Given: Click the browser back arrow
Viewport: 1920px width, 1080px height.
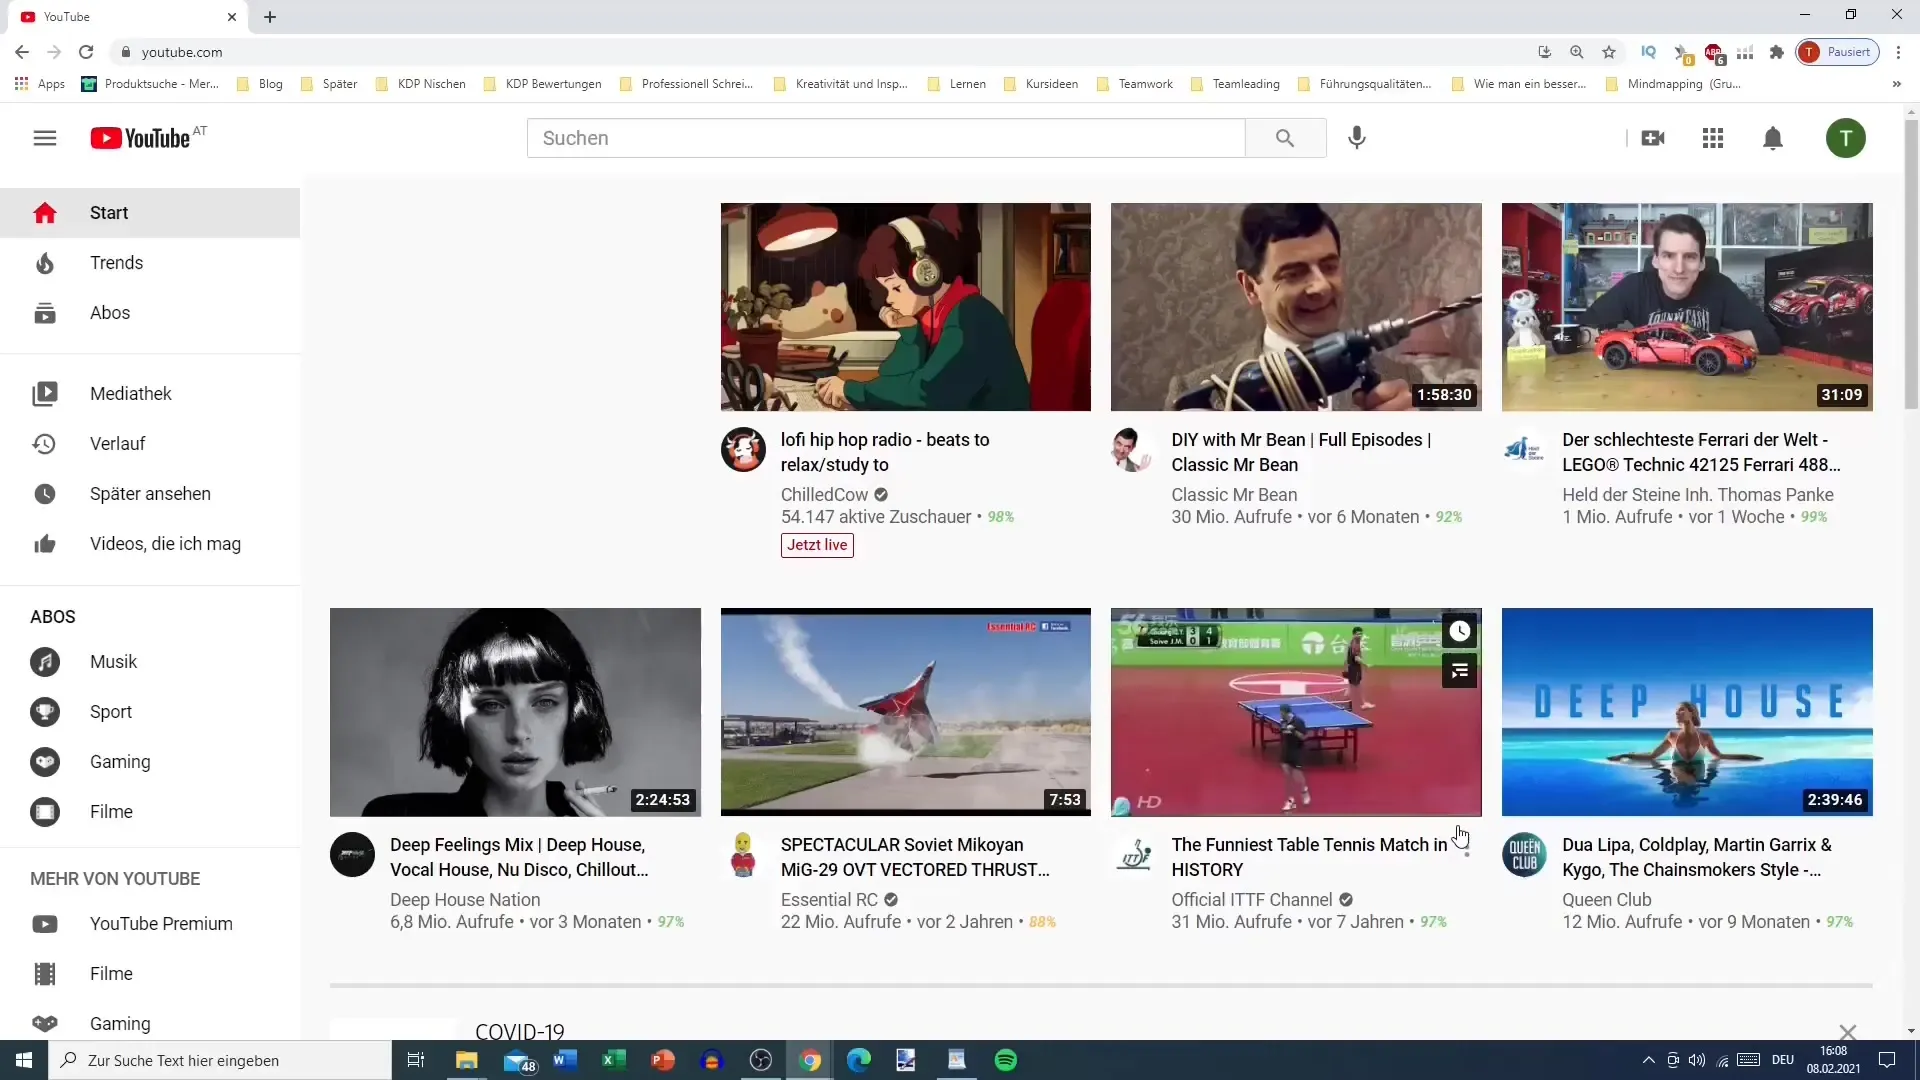Looking at the screenshot, I should click(x=22, y=52).
